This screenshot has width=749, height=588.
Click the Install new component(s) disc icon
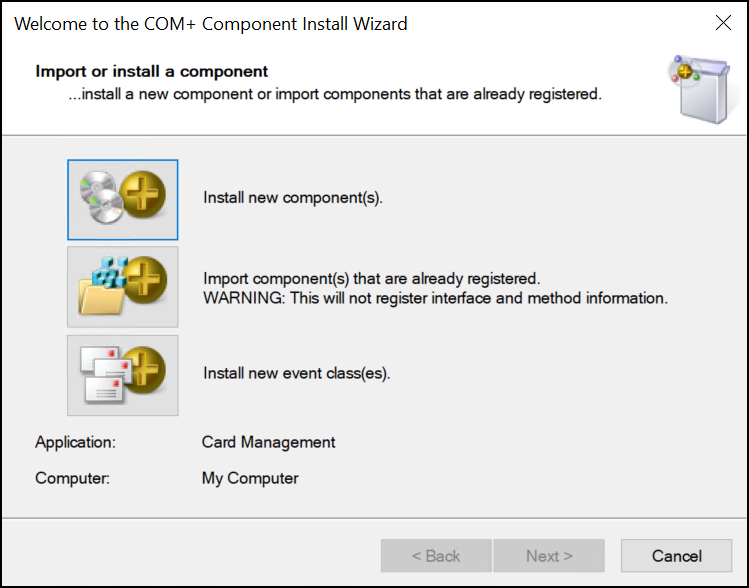click(122, 199)
